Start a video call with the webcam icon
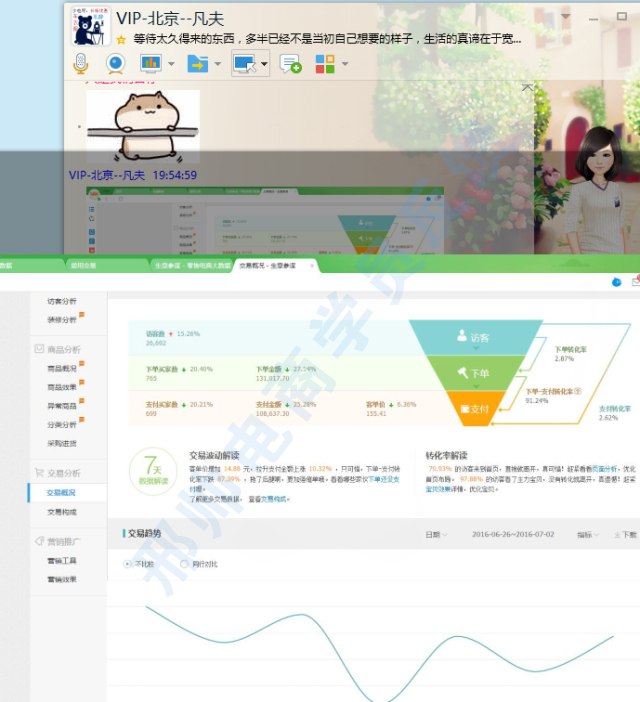Screen dimensions: 640x702 point(116,63)
